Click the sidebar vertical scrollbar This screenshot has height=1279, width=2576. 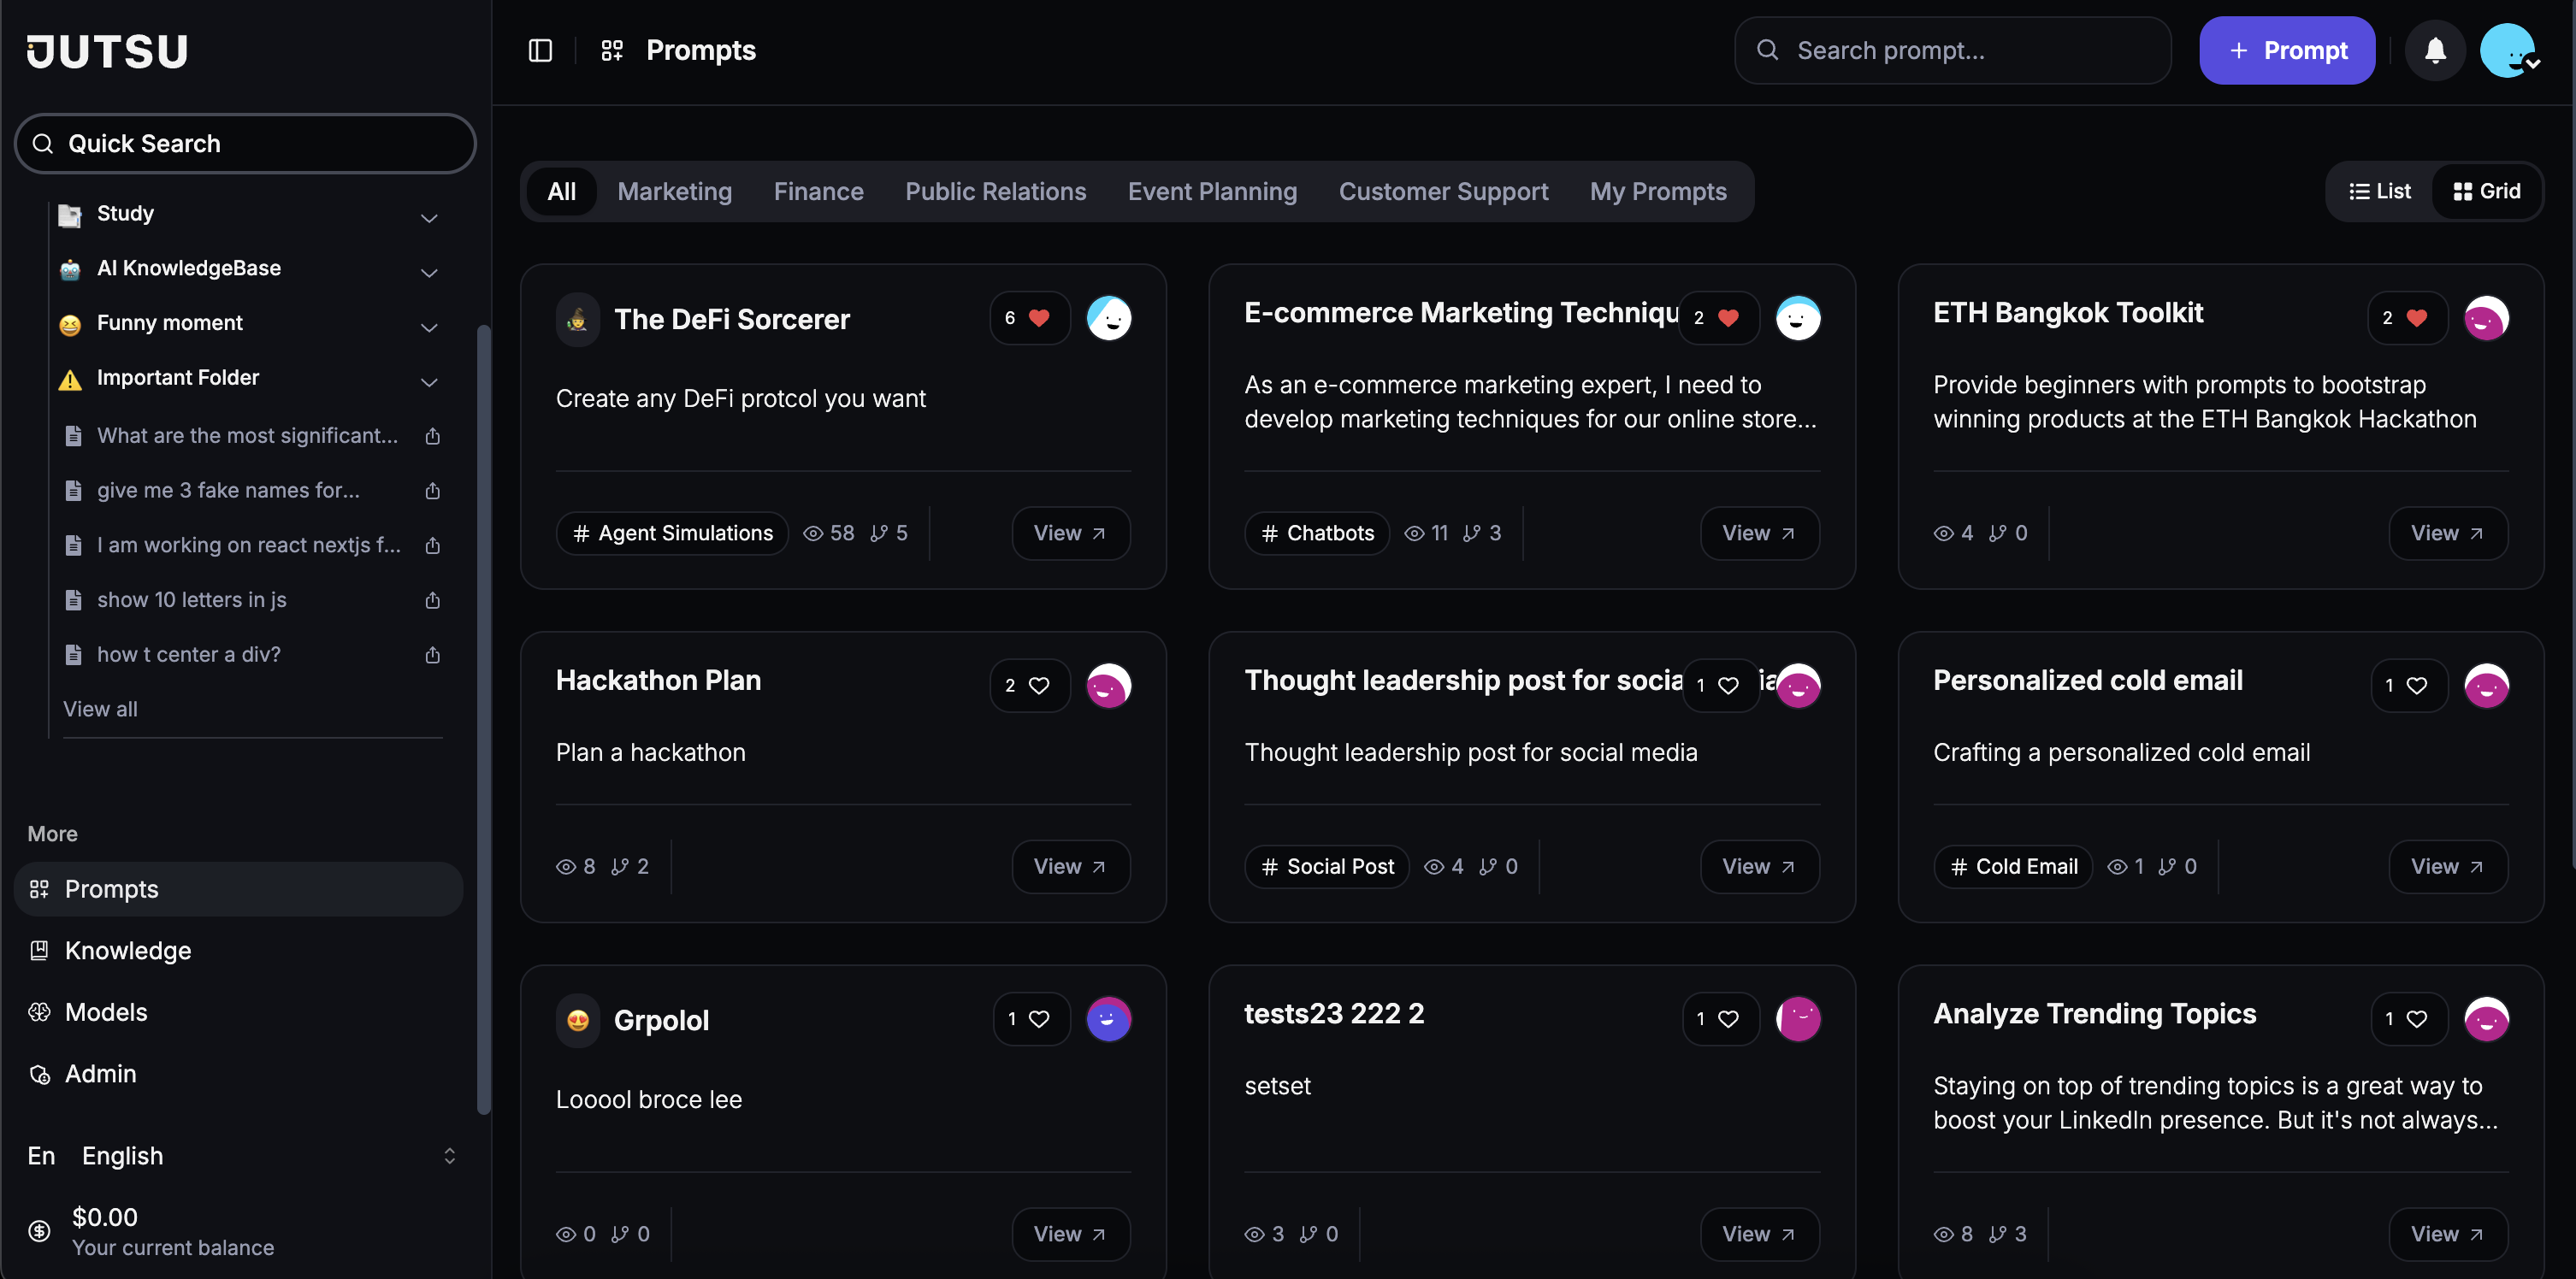pos(484,720)
